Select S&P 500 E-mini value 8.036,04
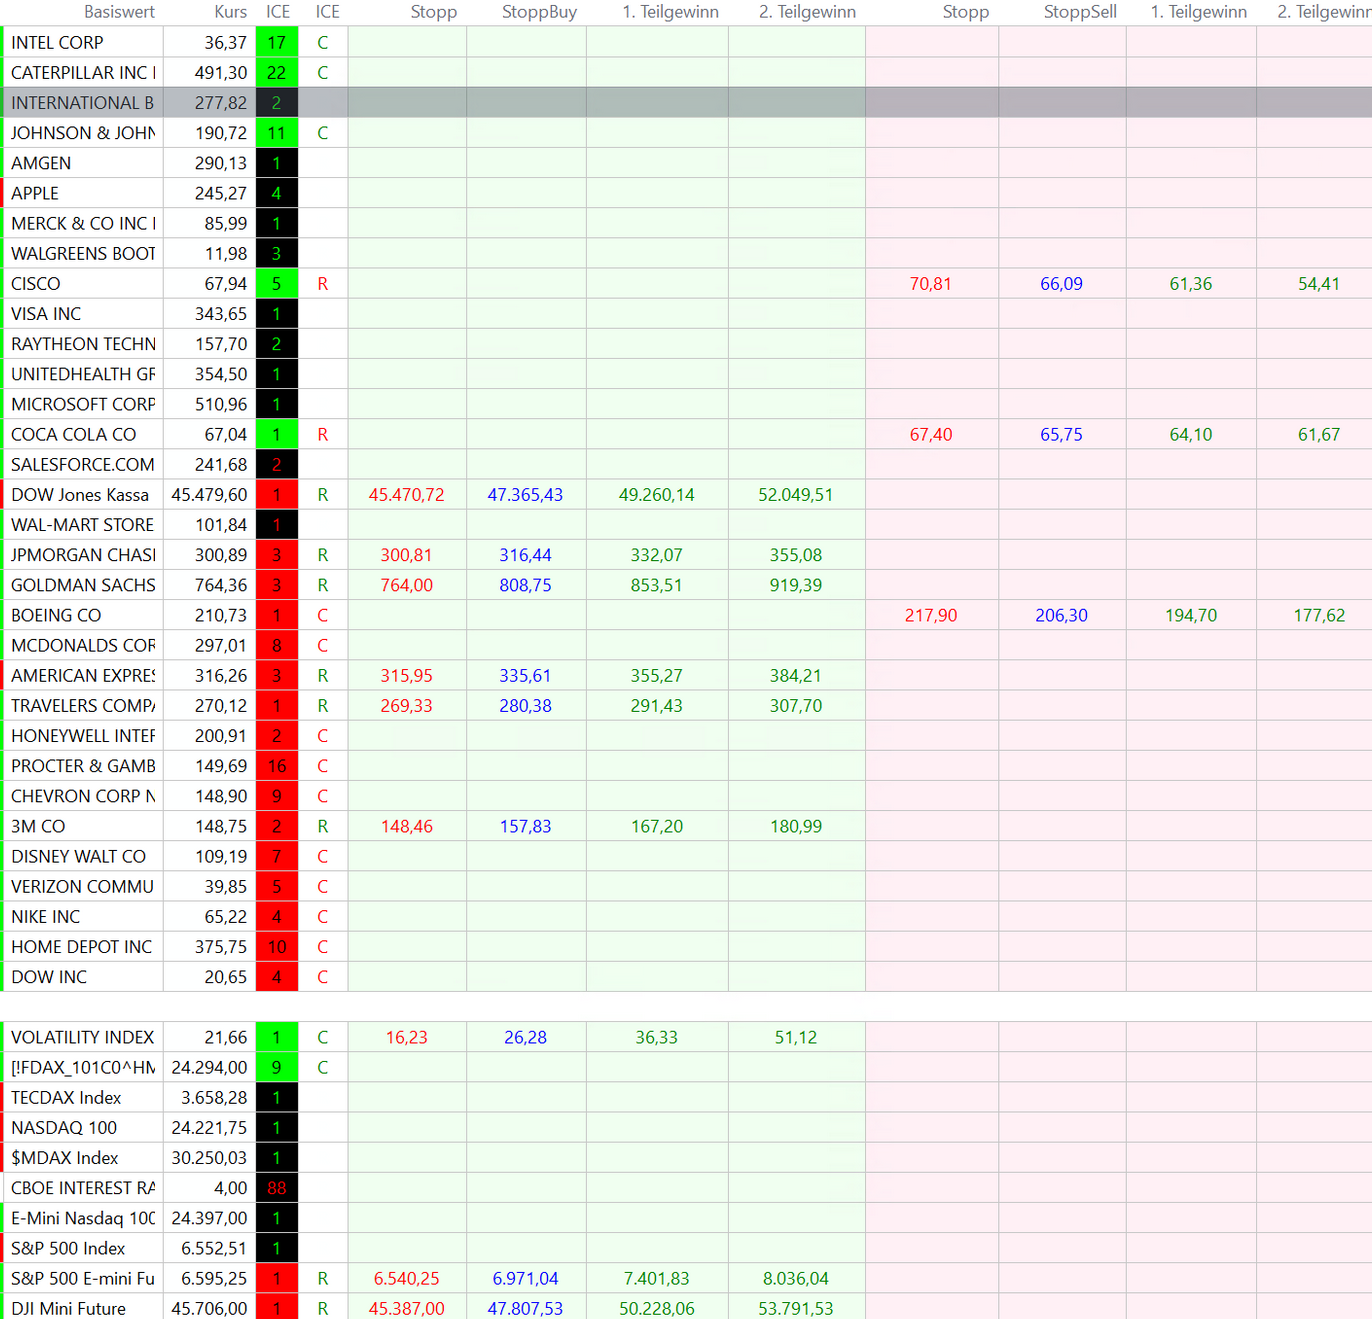 point(795,1279)
